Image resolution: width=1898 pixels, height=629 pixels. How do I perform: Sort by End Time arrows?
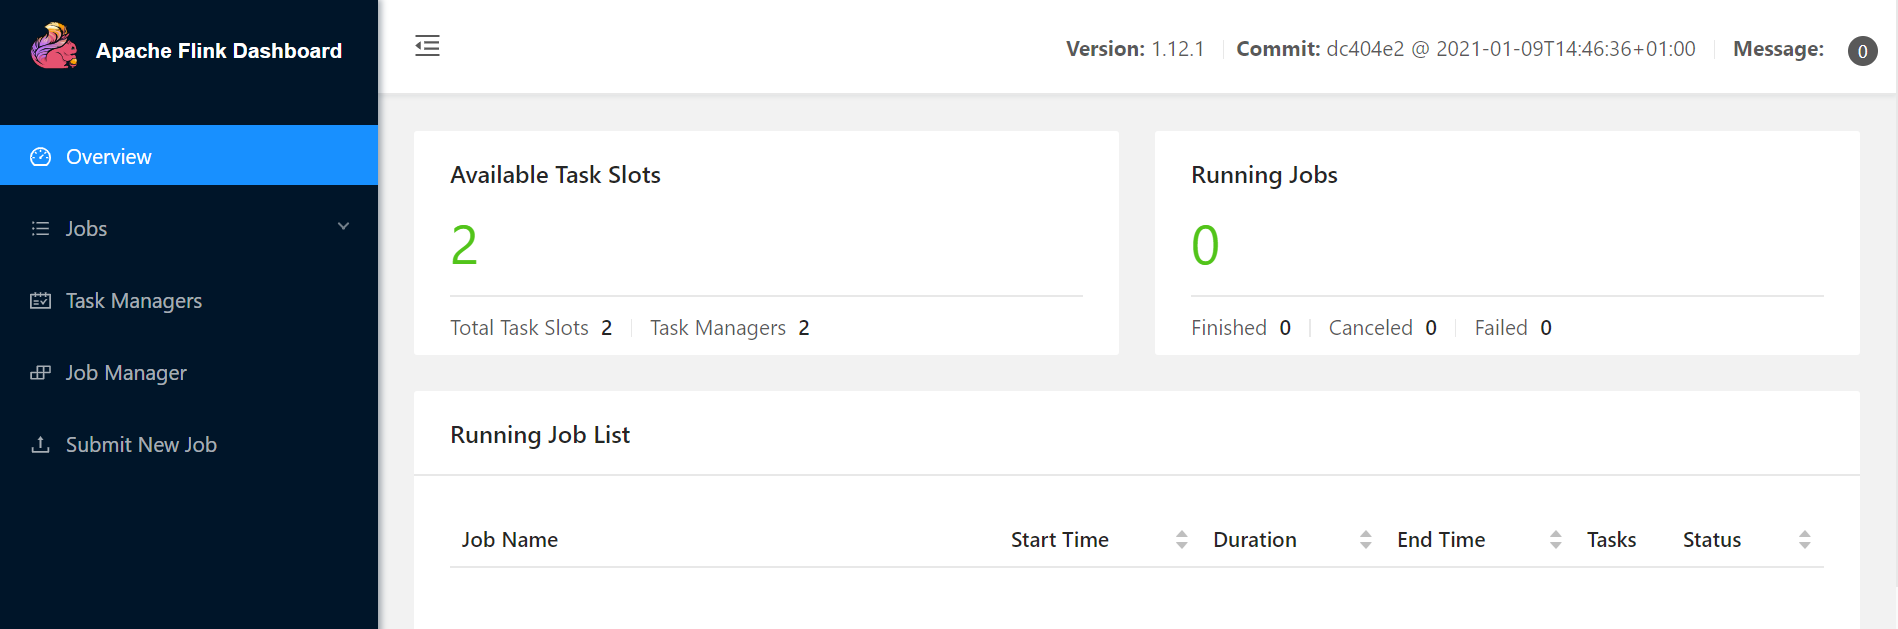1556,540
